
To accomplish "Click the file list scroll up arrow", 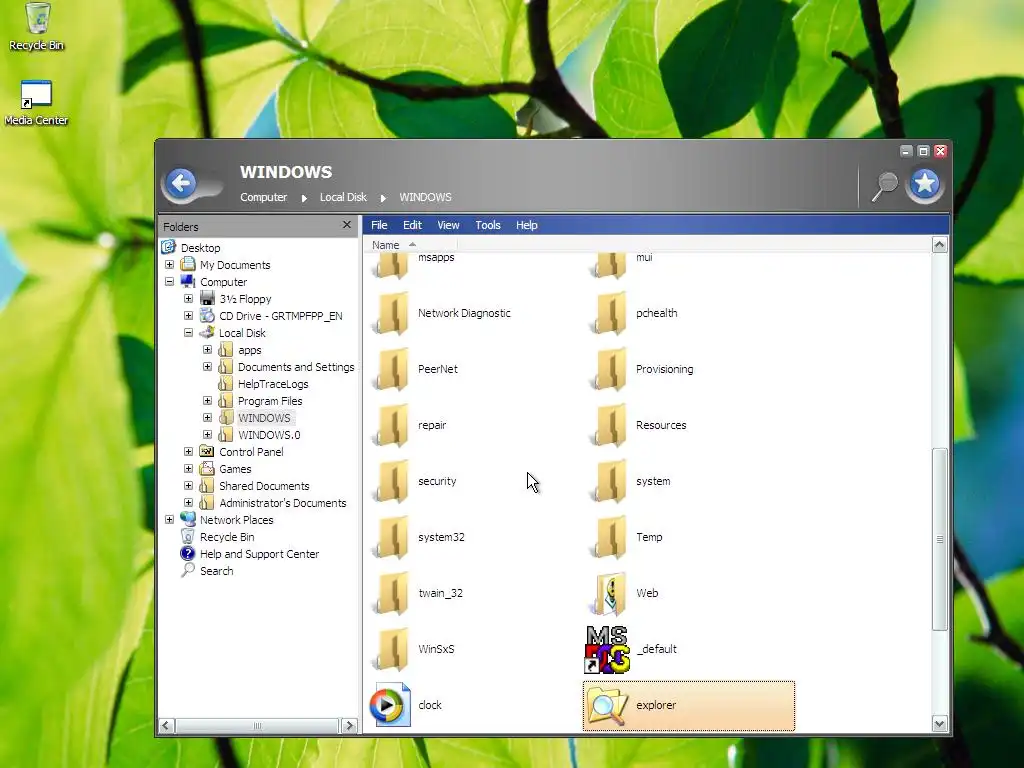I will (940, 245).
